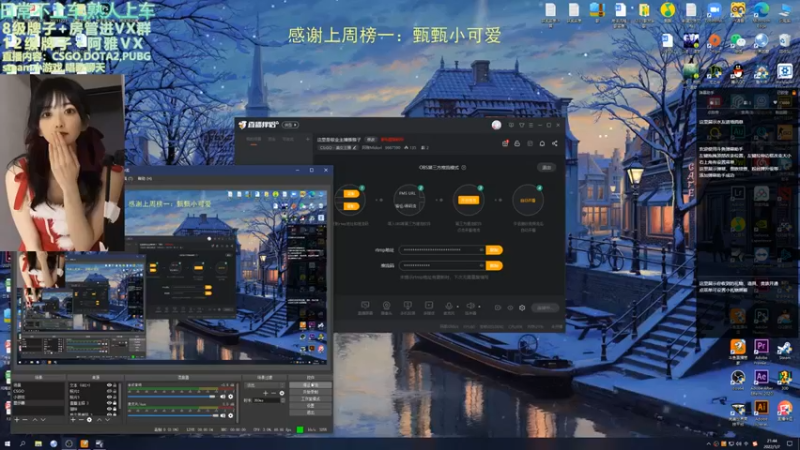
Task: Toggle visibility of first OBS source
Action: 109,385
